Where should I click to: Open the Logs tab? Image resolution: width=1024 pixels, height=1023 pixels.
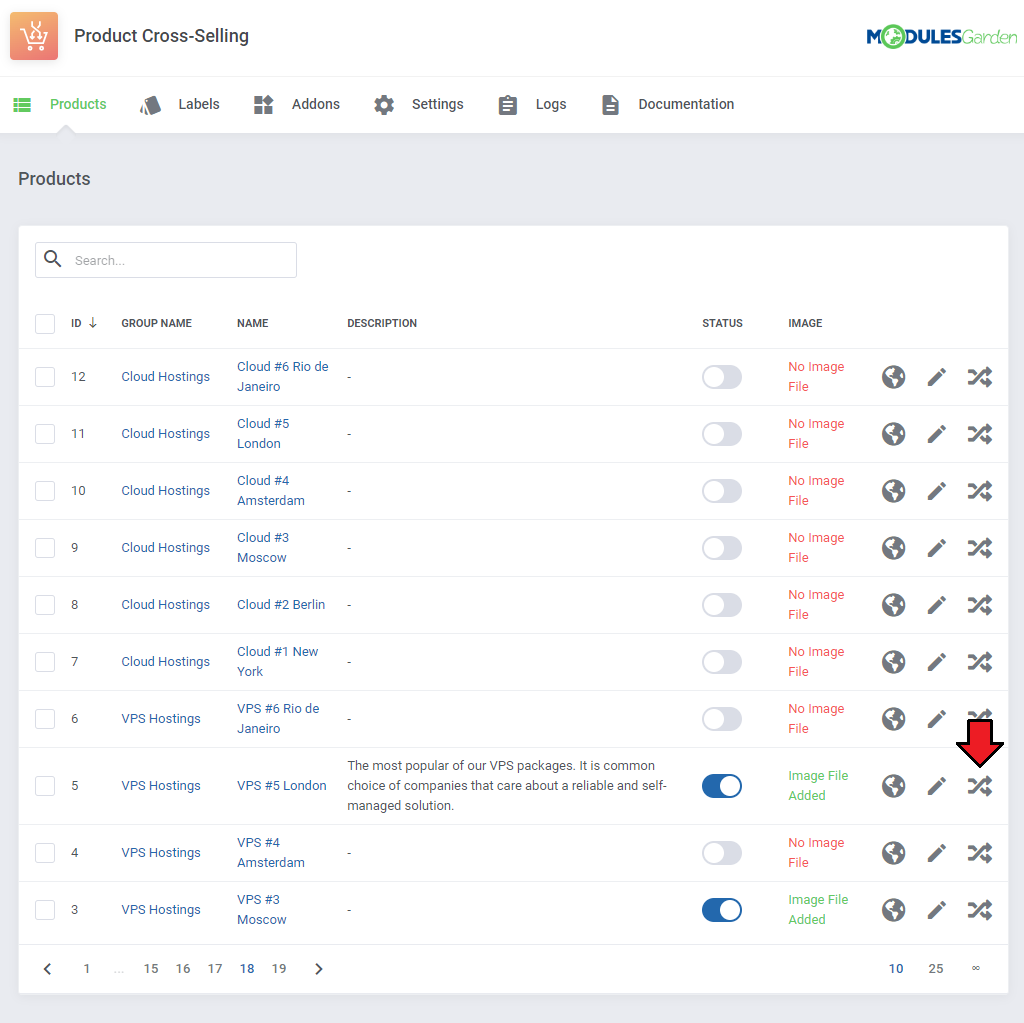click(x=532, y=105)
